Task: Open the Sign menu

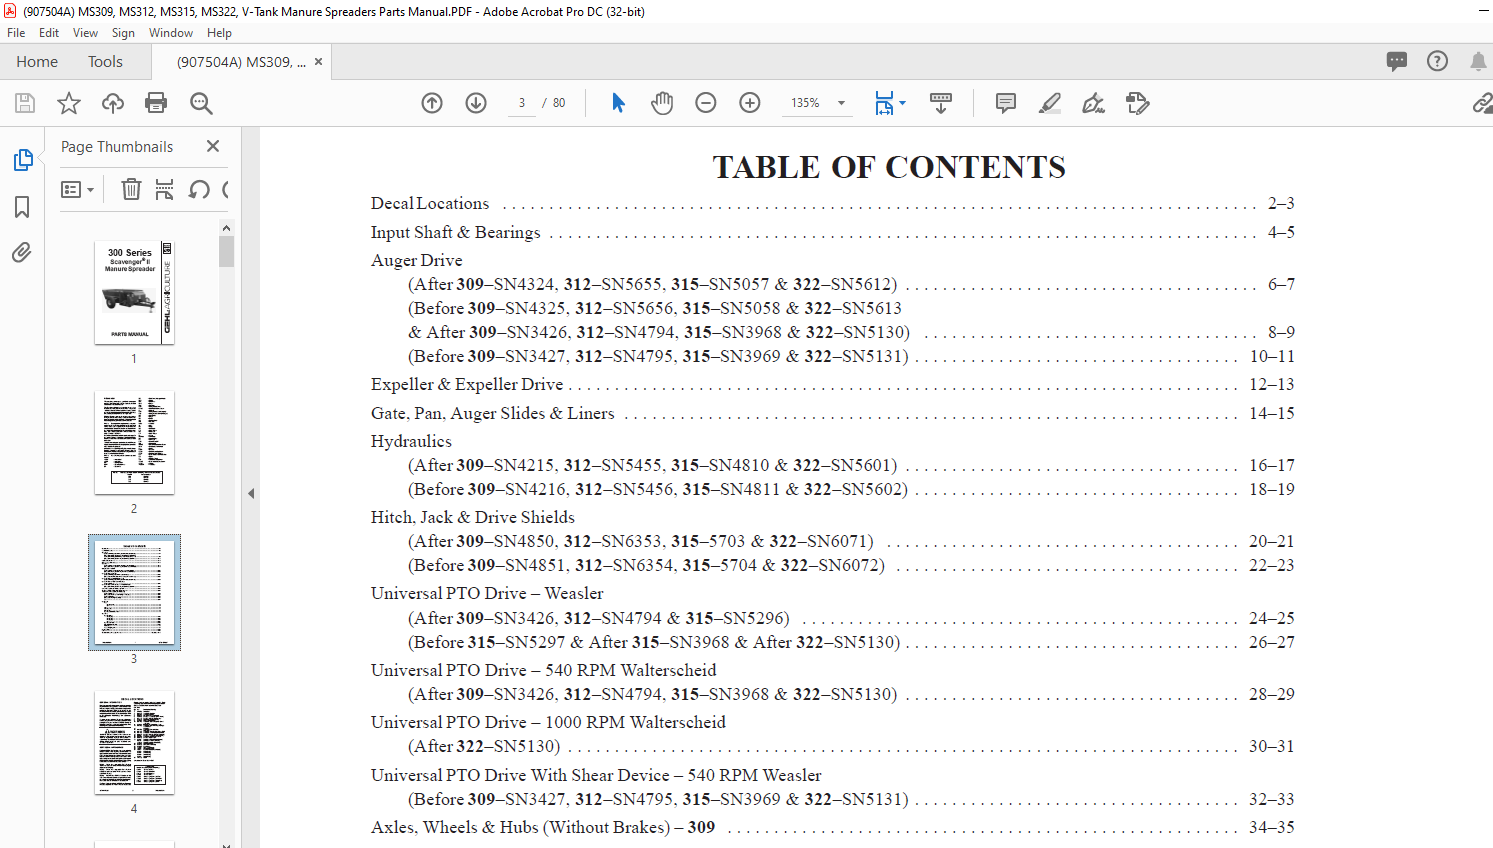Action: [x=123, y=33]
